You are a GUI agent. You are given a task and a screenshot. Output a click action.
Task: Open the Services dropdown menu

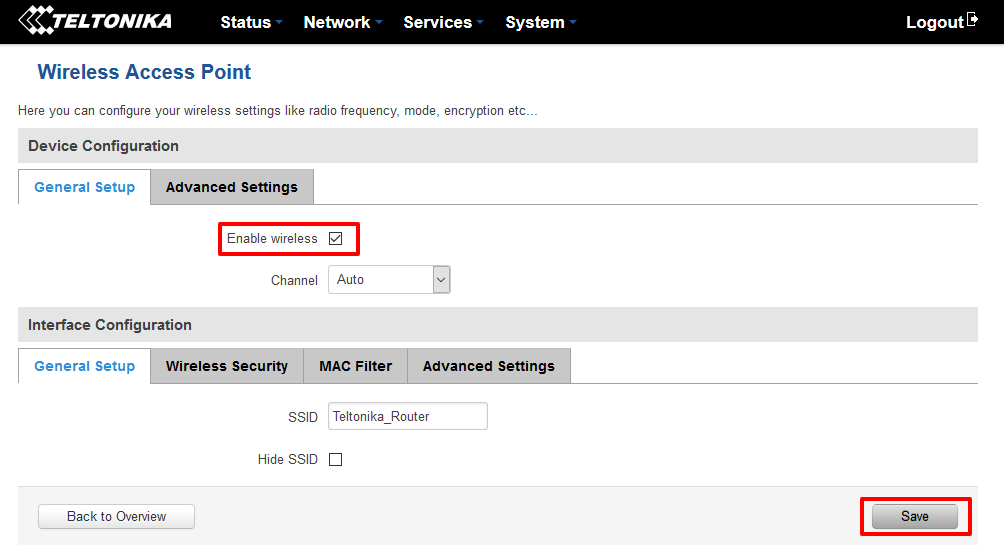coord(443,22)
